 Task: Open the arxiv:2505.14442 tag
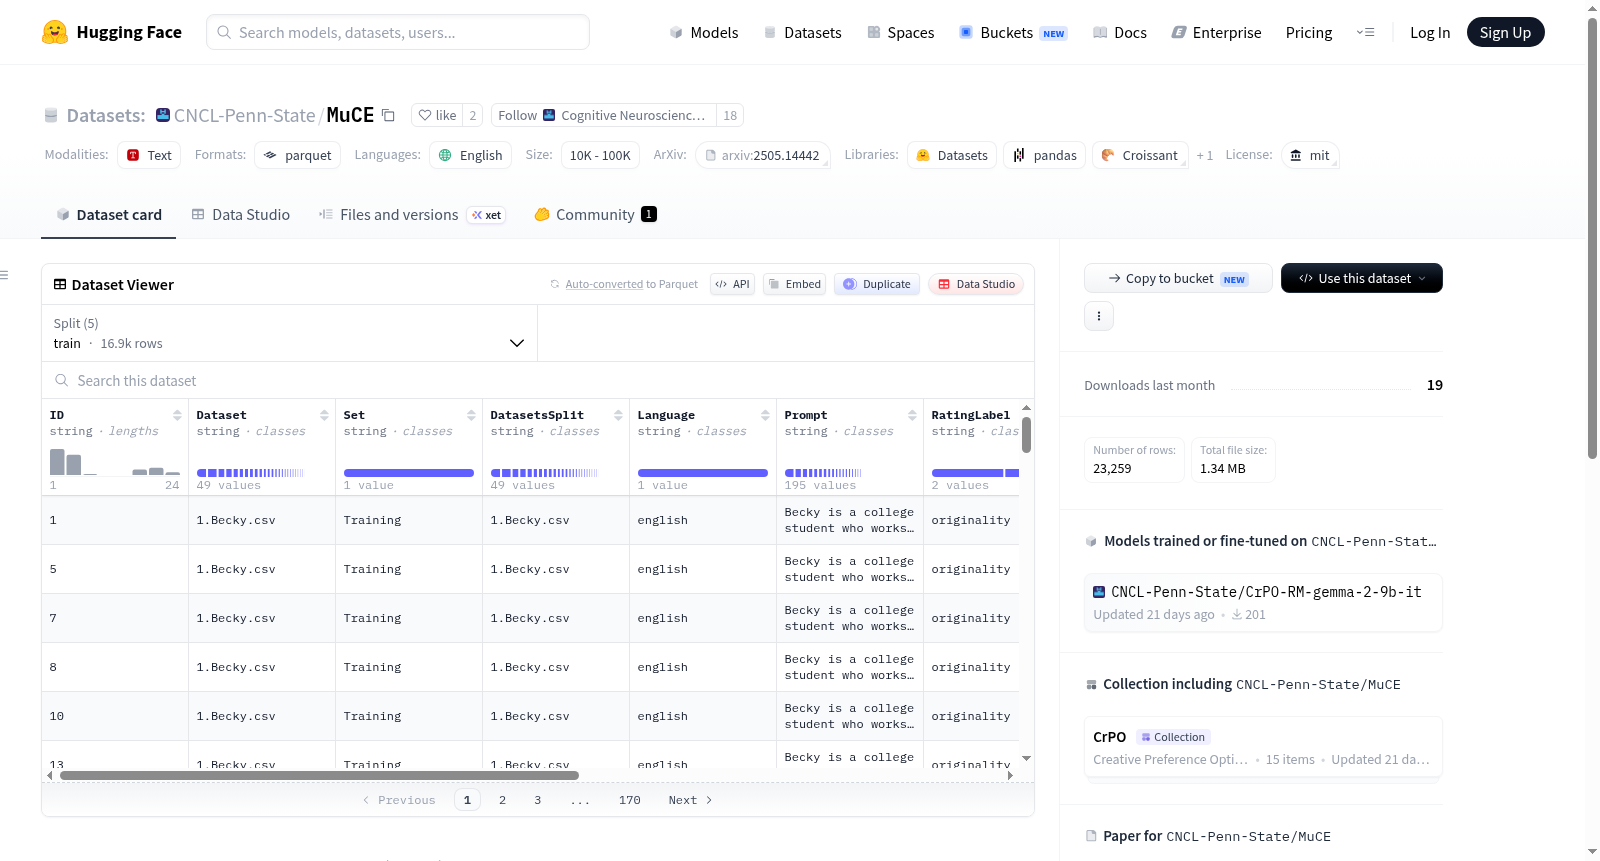click(x=762, y=156)
